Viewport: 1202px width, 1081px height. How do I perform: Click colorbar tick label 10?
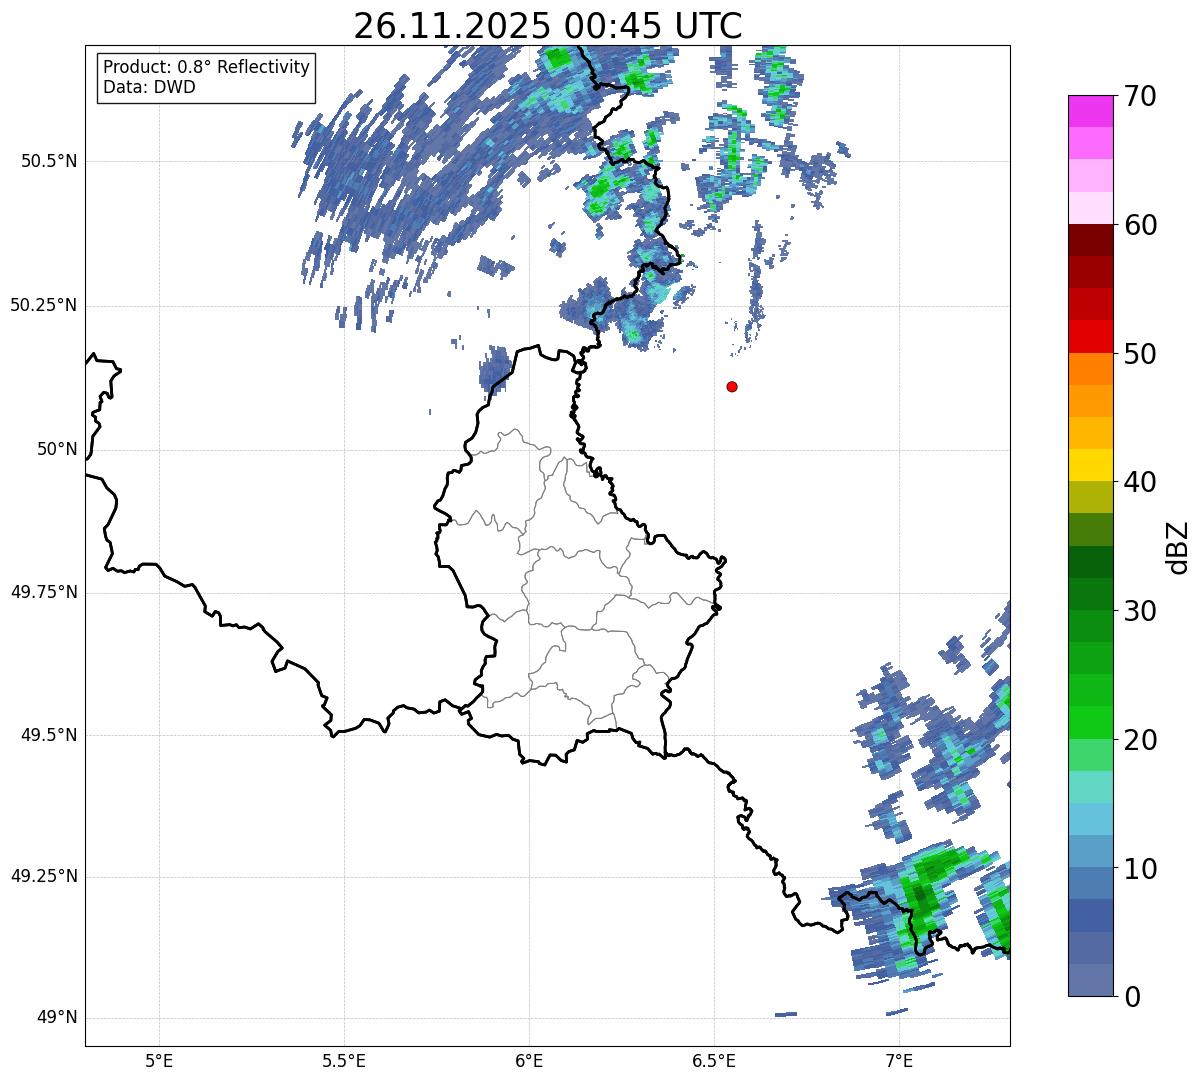click(1140, 869)
